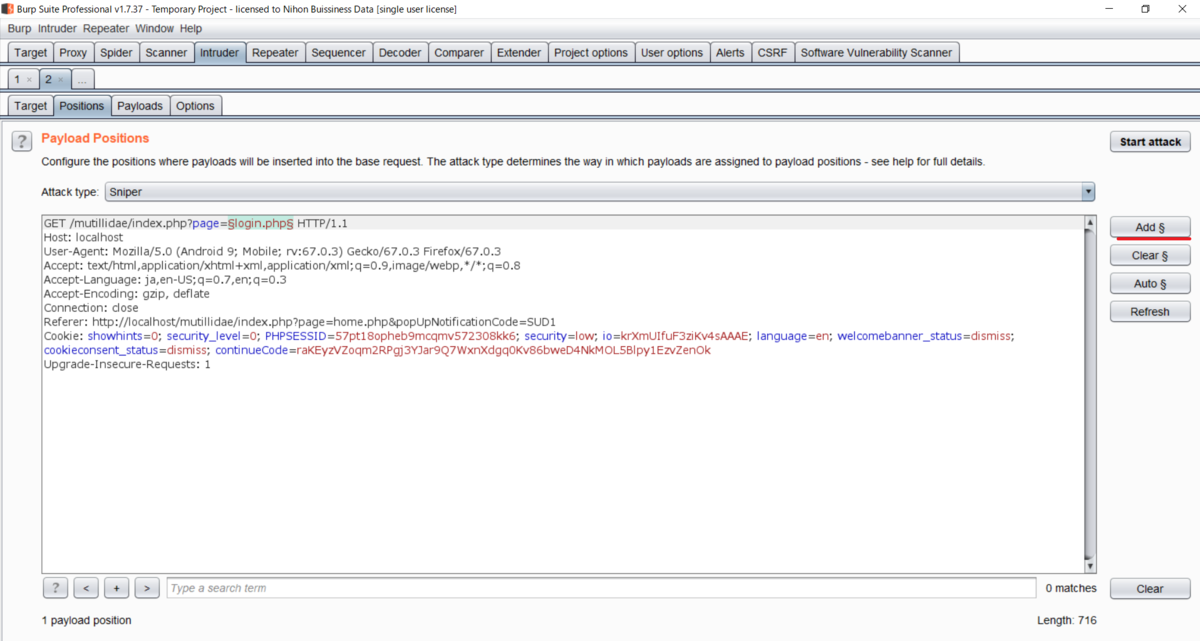Image resolution: width=1200 pixels, height=641 pixels.
Task: Click the Refresh button
Action: (1150, 311)
